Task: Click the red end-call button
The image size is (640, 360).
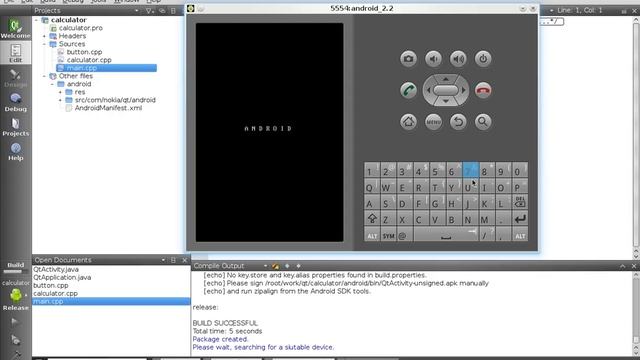Action: pyautogui.click(x=483, y=90)
